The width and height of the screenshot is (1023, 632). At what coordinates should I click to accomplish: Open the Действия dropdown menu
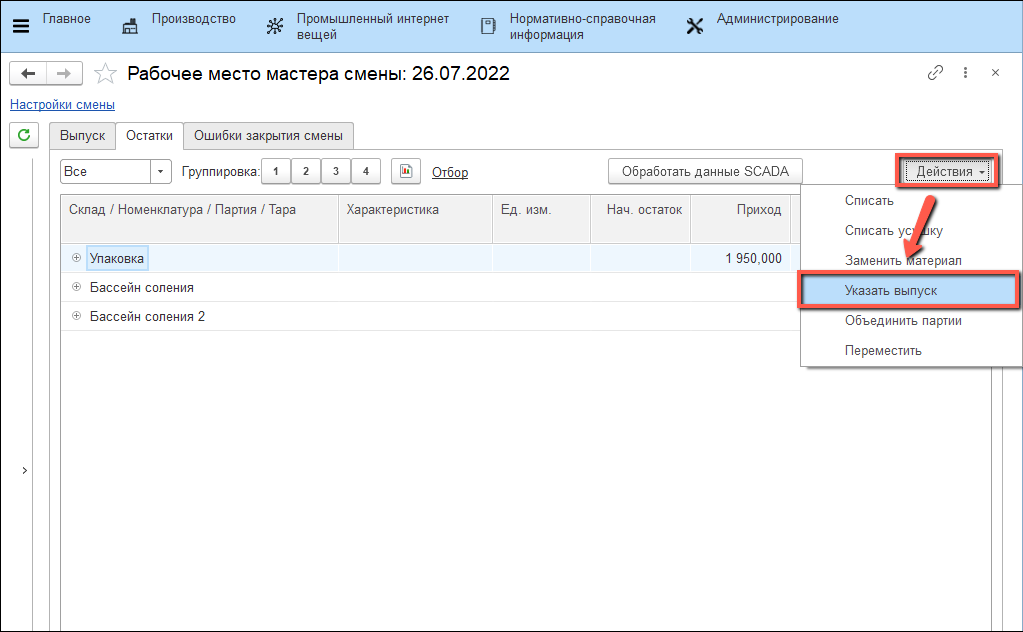click(945, 172)
